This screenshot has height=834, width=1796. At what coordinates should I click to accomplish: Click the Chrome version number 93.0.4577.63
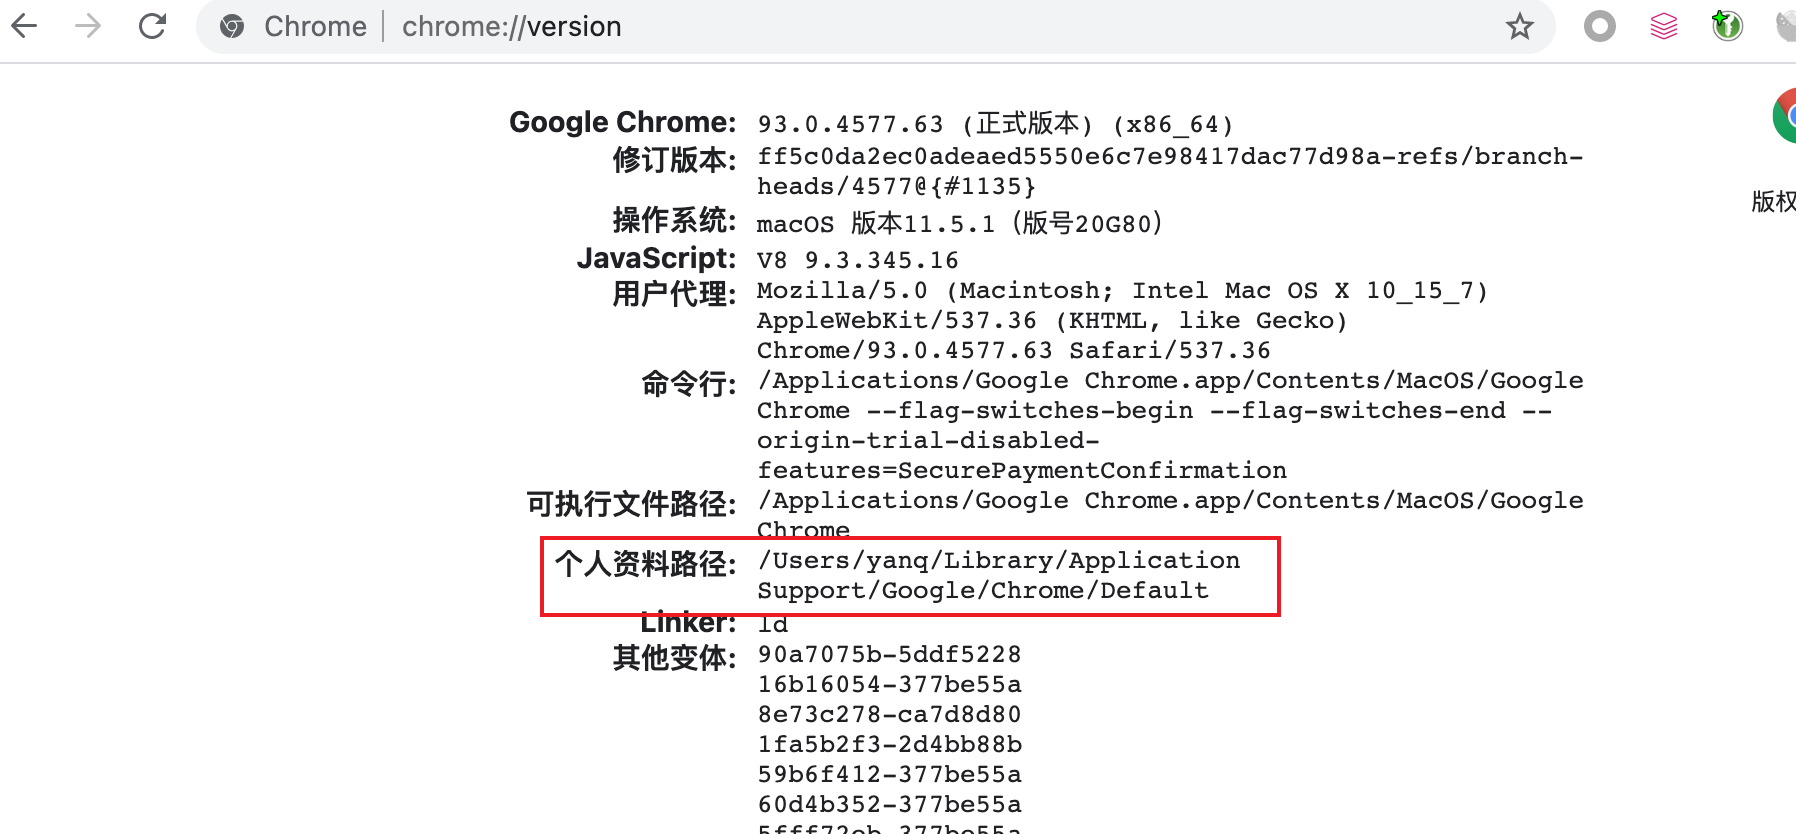(x=850, y=125)
